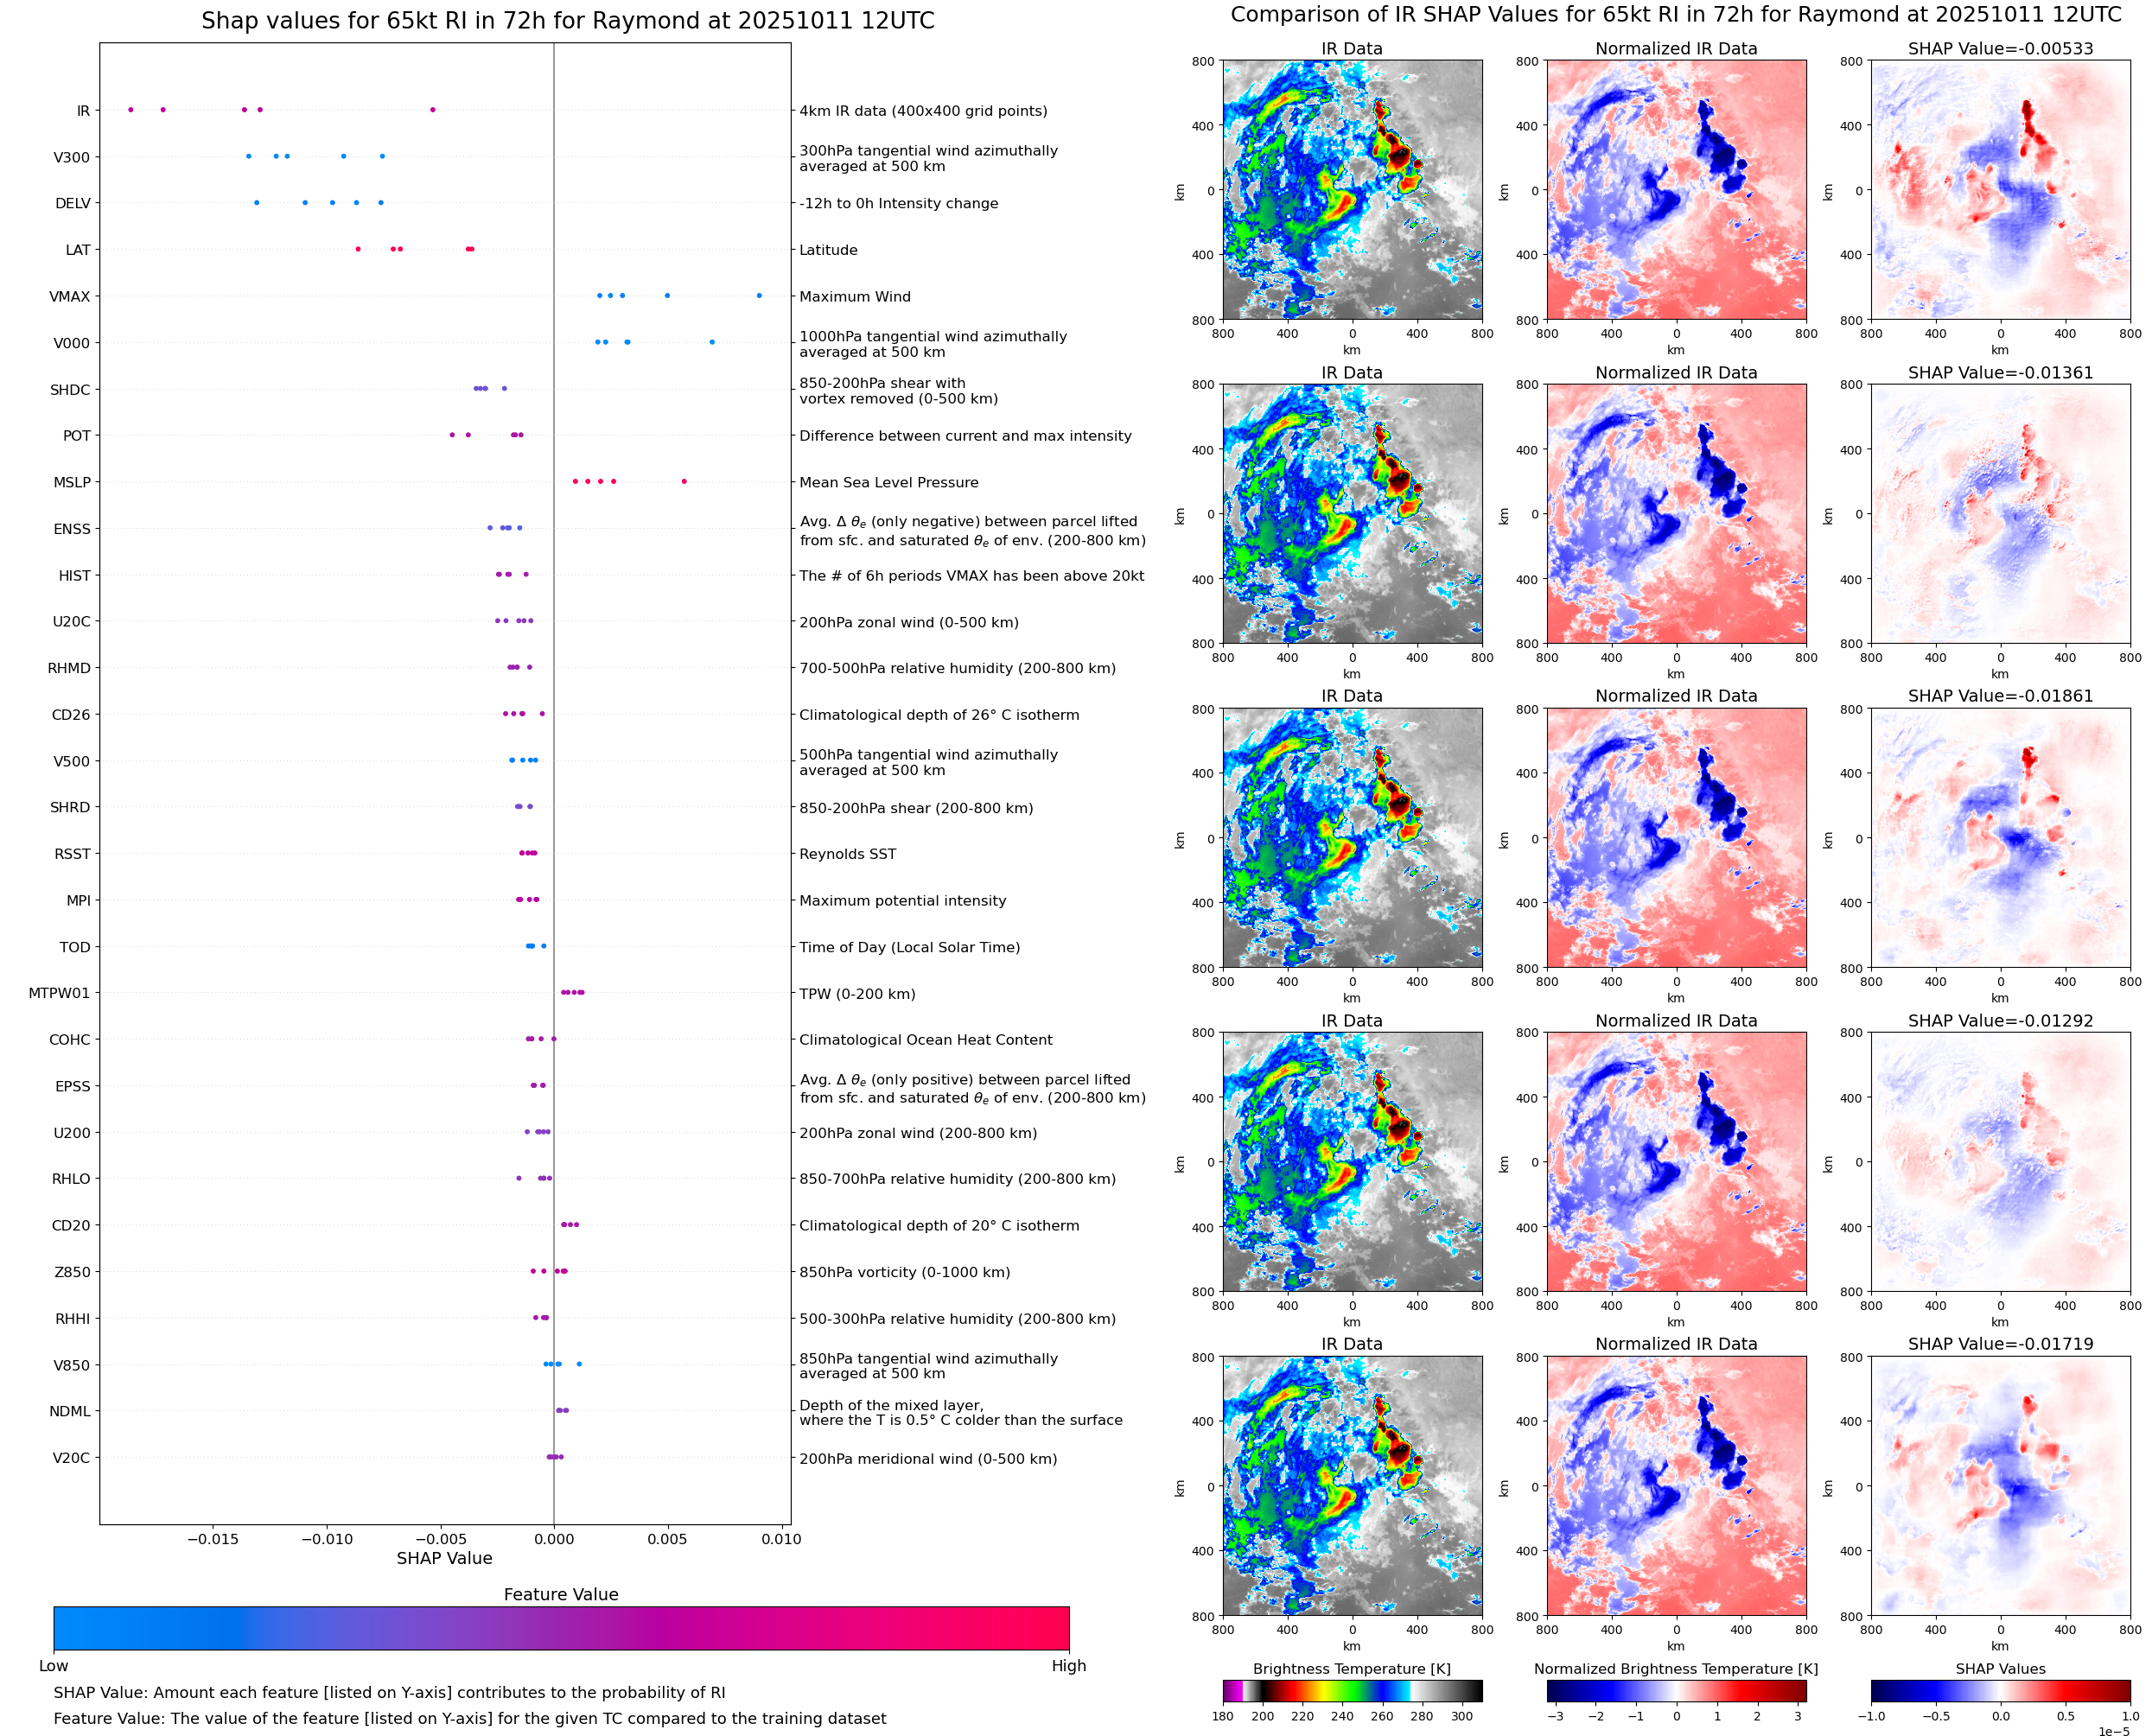This screenshot has height=1736, width=2152.
Task: Click the SHAP Values colorbar at bottom right
Action: click(x=2000, y=1690)
